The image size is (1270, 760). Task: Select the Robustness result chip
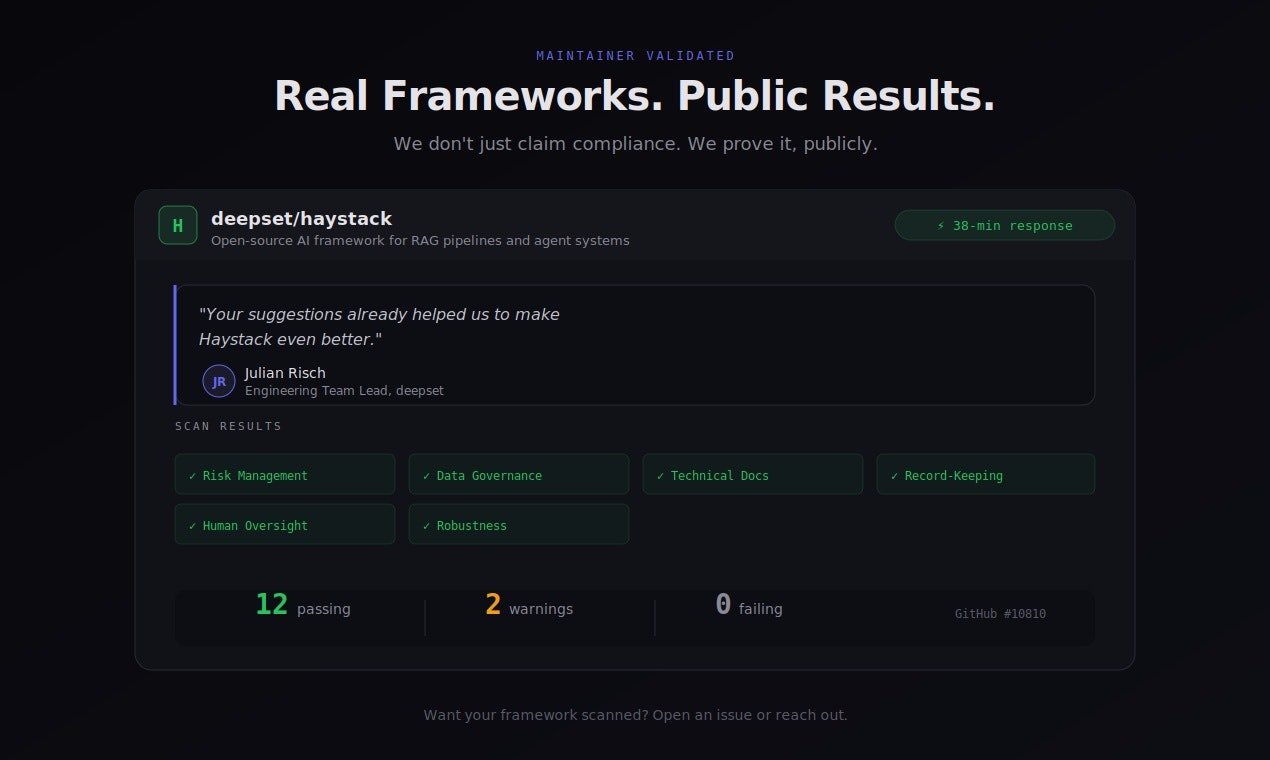[x=519, y=524]
